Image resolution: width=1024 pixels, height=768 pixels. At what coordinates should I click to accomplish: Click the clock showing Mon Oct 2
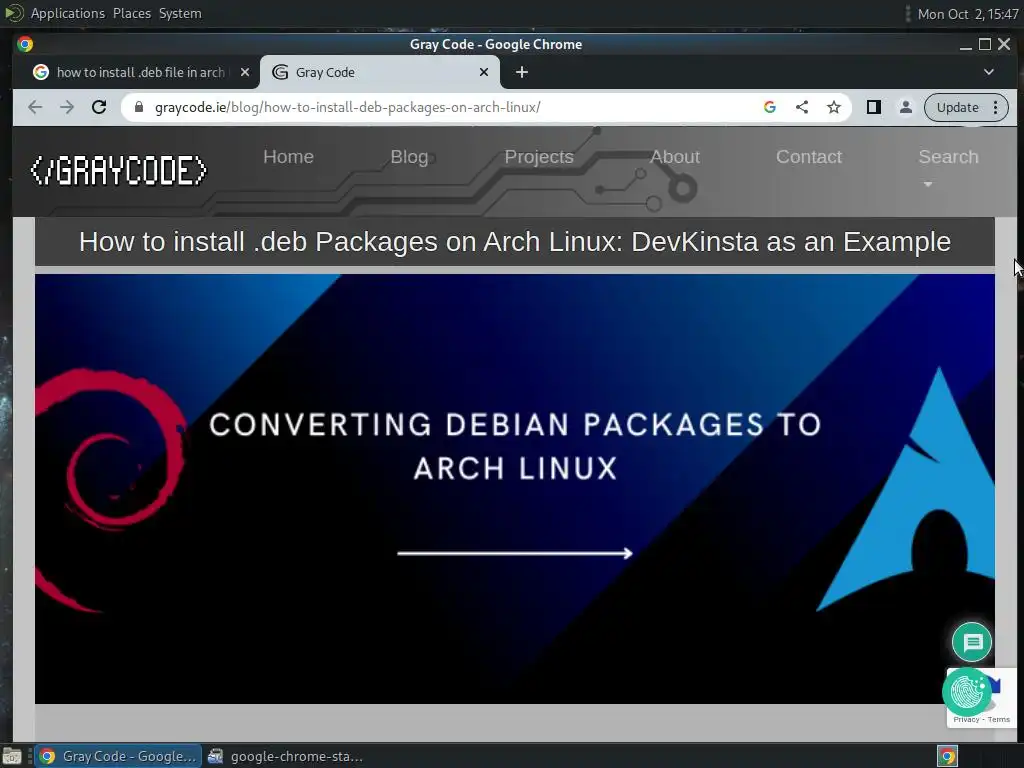point(968,14)
